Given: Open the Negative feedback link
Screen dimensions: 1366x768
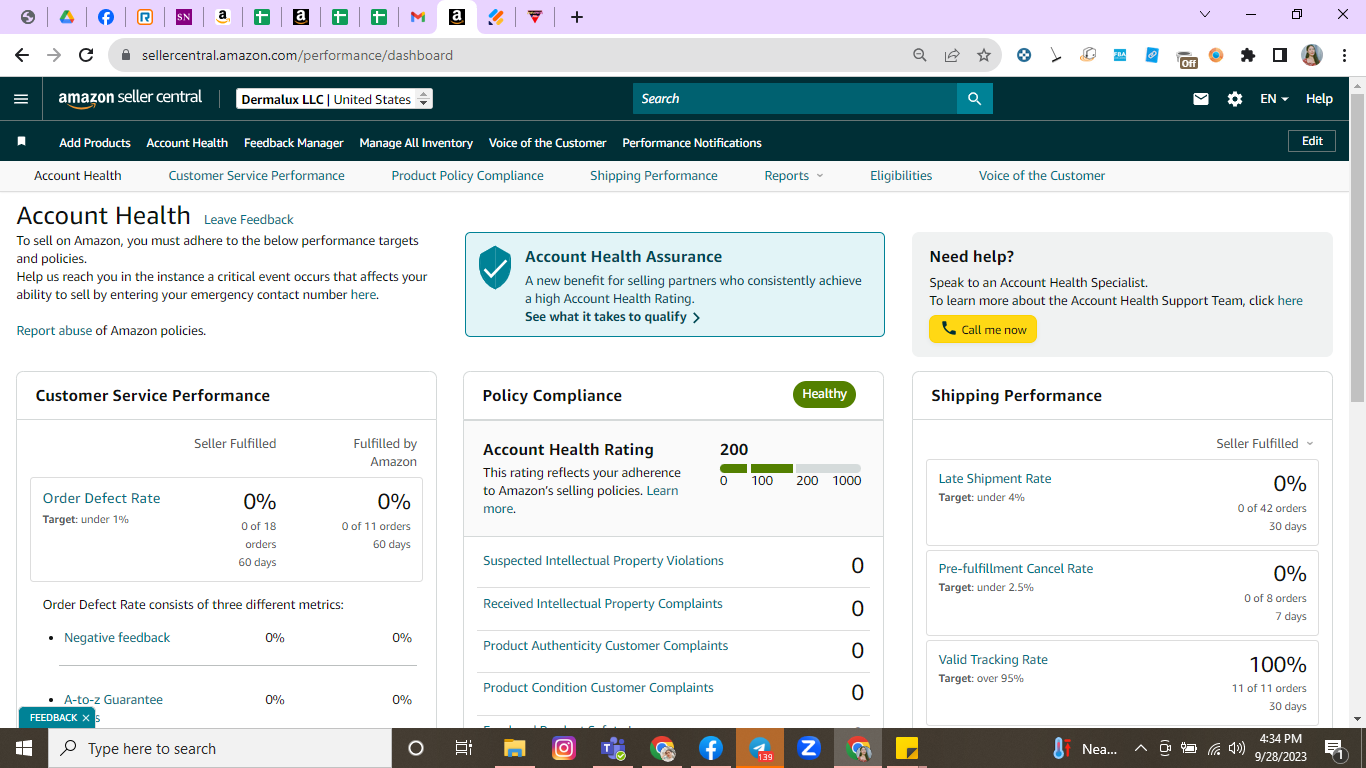Looking at the screenshot, I should tap(117, 637).
